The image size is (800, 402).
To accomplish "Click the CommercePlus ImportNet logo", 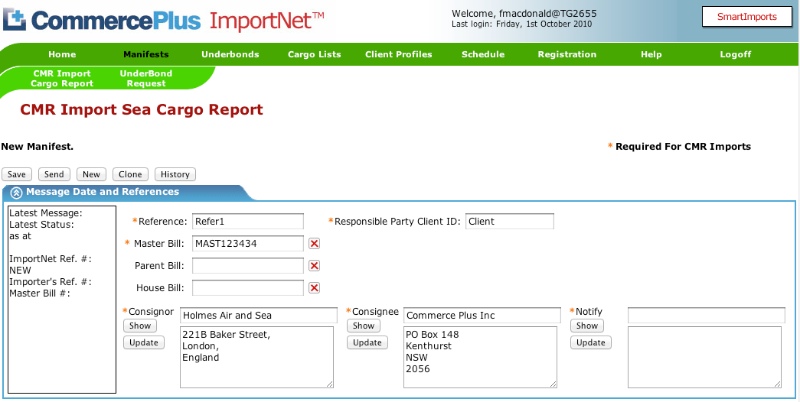I will pyautogui.click(x=165, y=20).
